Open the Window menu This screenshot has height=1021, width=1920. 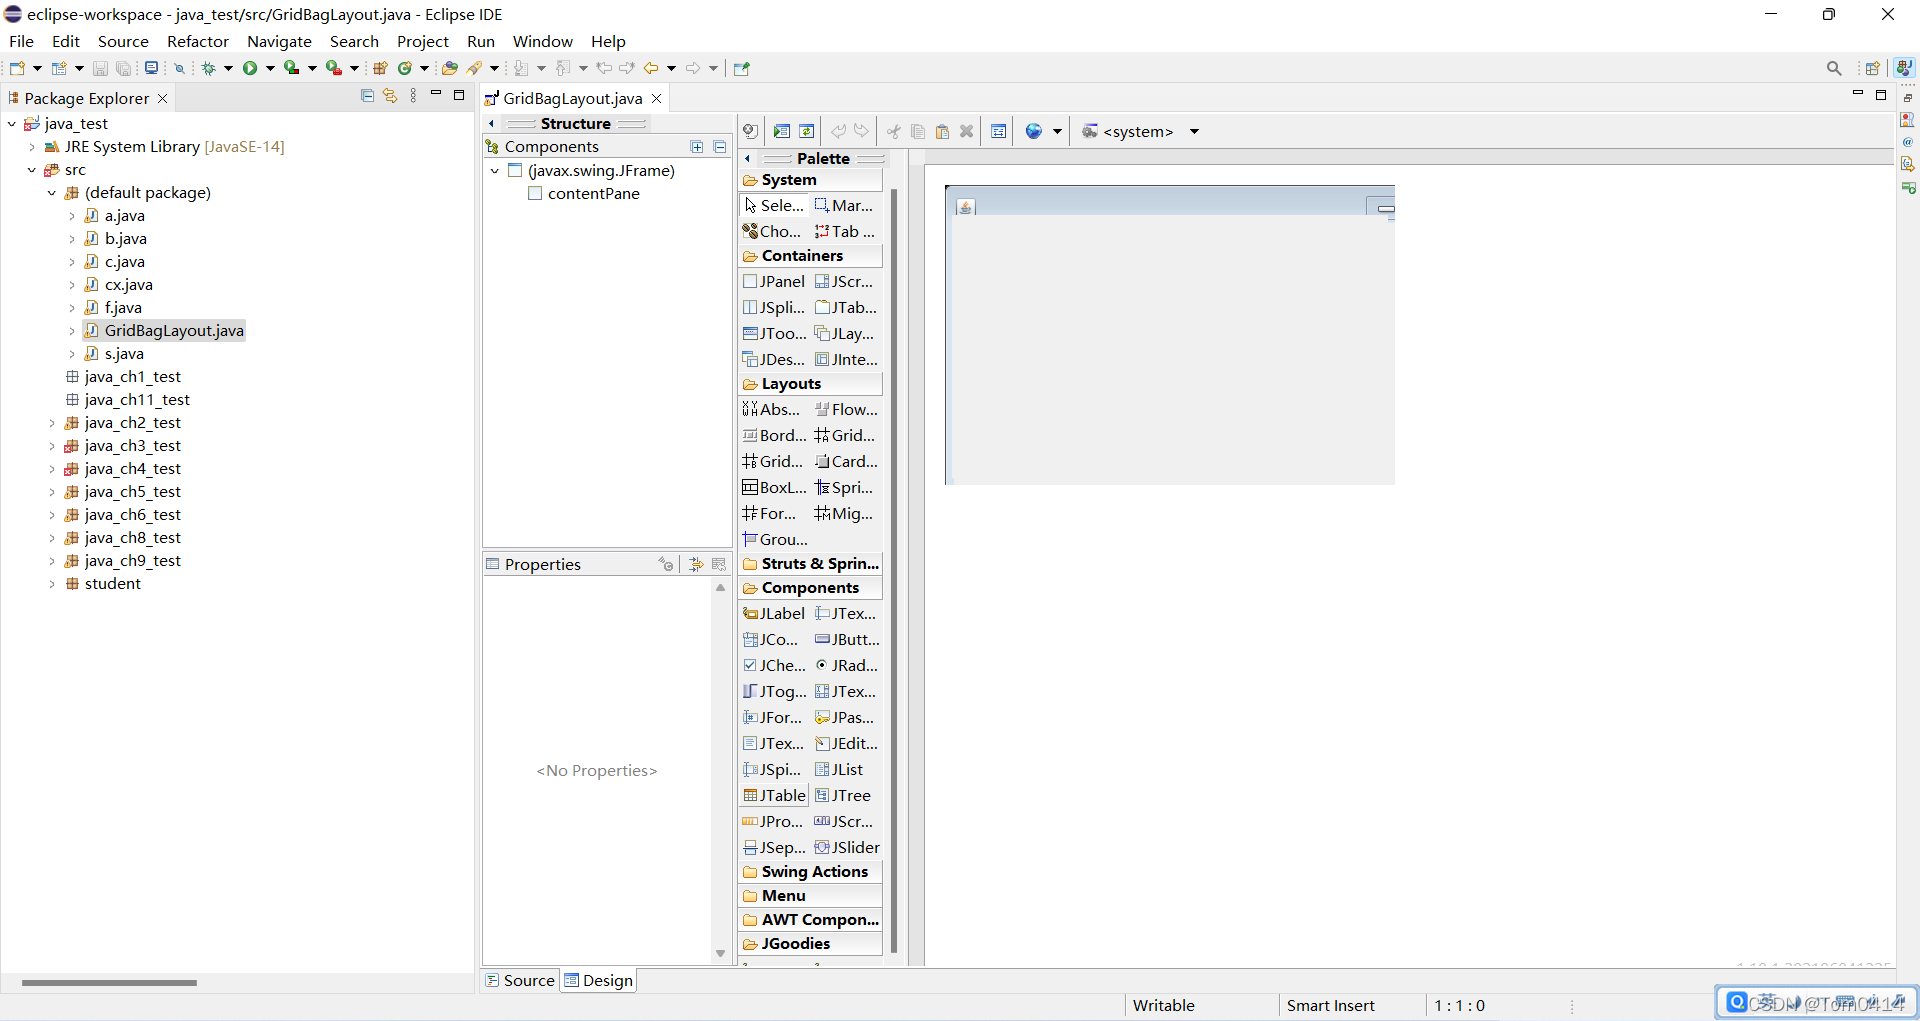pos(543,41)
